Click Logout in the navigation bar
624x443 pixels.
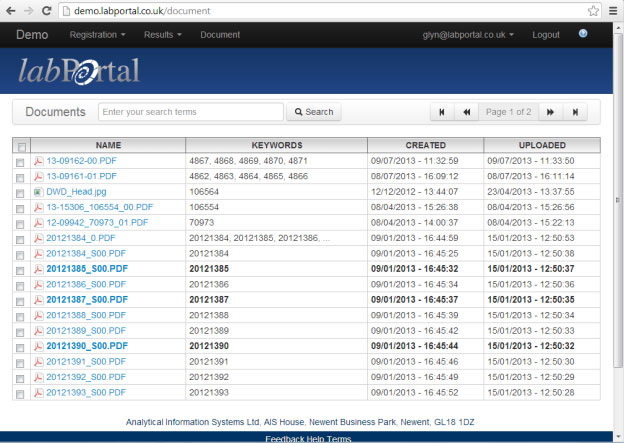pyautogui.click(x=546, y=35)
